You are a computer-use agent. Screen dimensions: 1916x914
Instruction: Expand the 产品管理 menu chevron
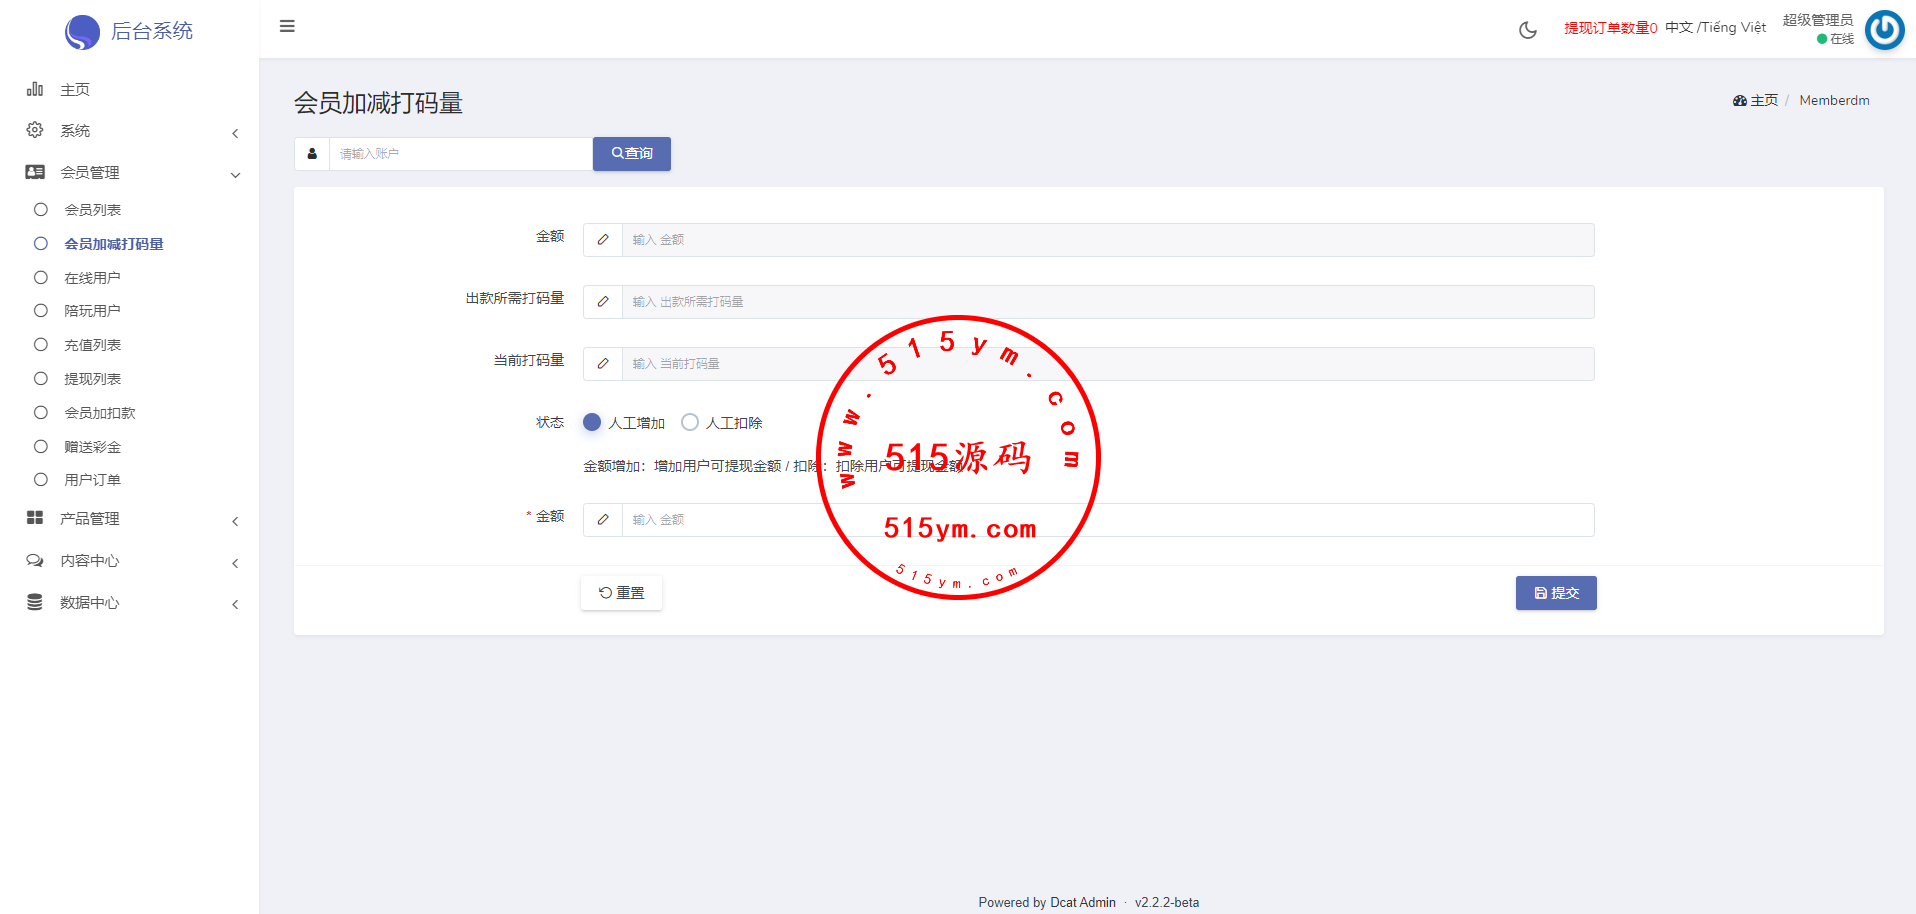click(235, 521)
